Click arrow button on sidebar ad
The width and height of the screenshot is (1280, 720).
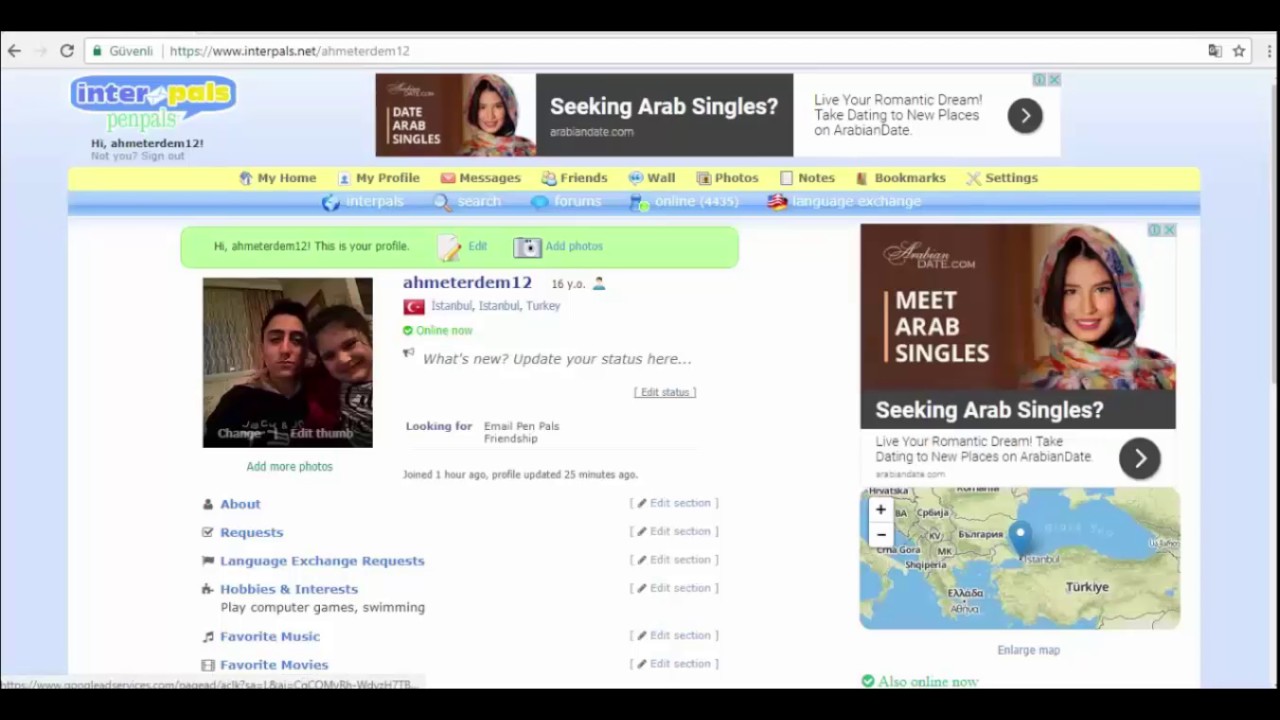[x=1140, y=459]
